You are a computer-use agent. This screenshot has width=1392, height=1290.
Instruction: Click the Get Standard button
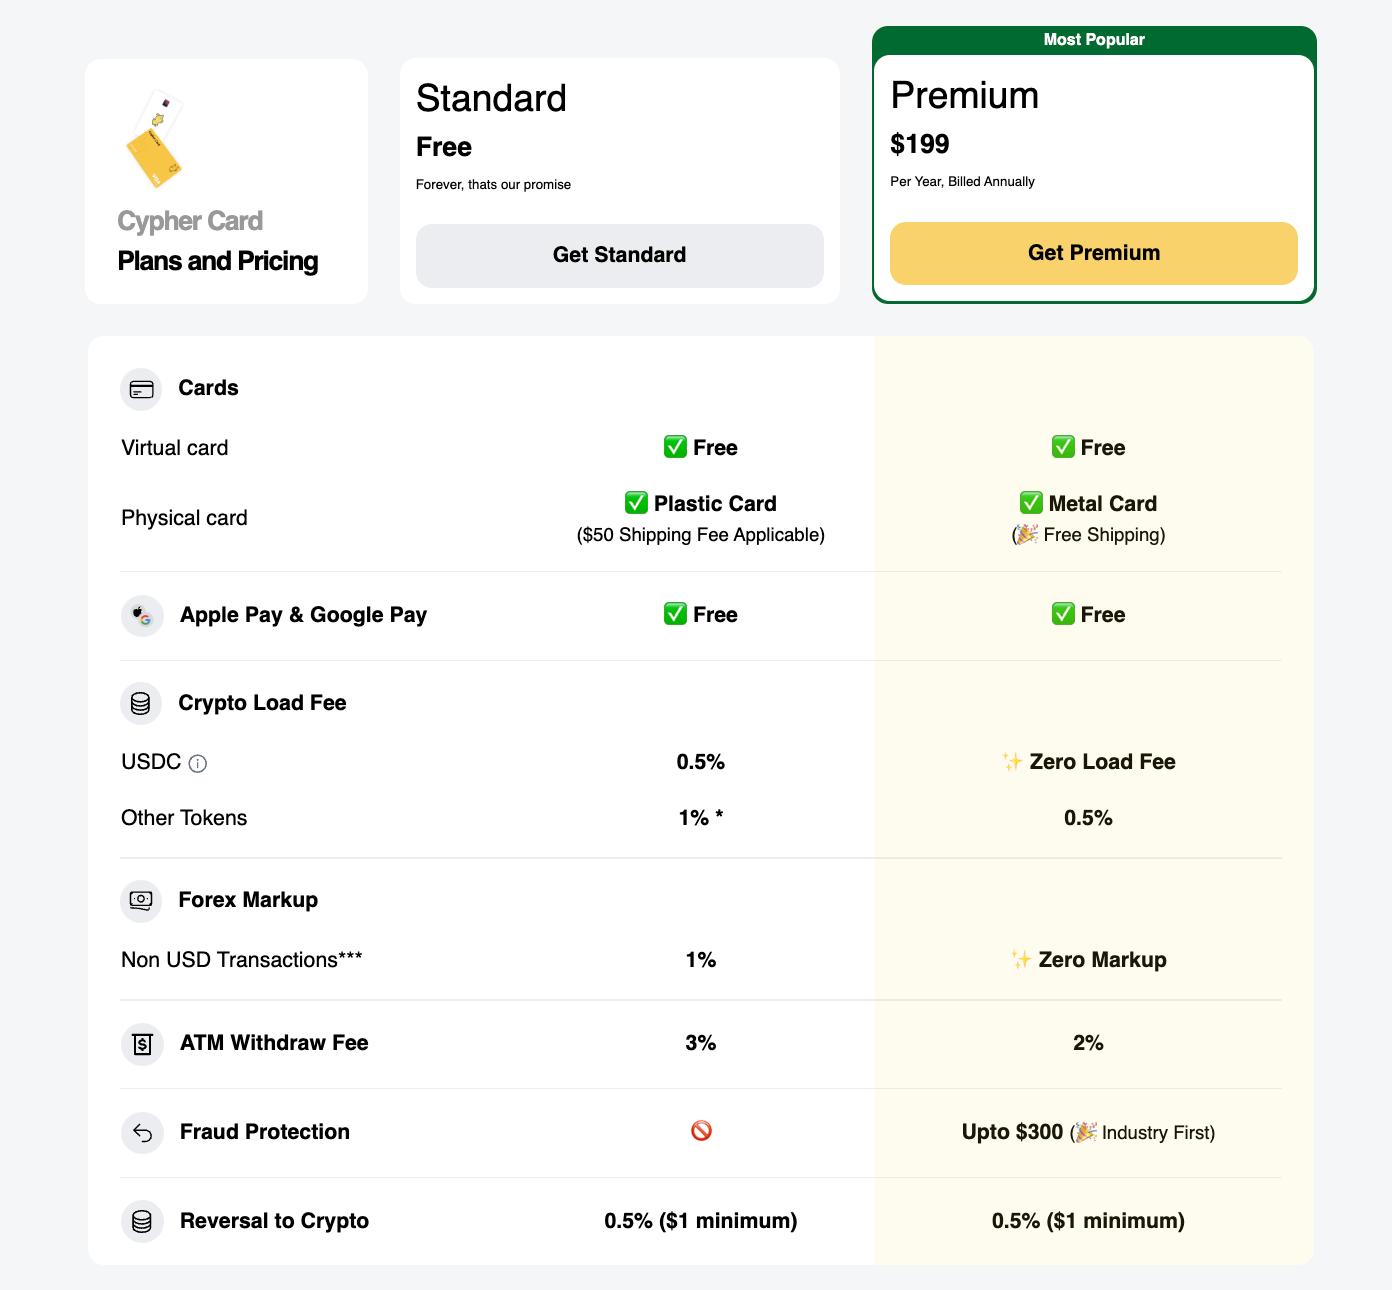click(x=619, y=255)
